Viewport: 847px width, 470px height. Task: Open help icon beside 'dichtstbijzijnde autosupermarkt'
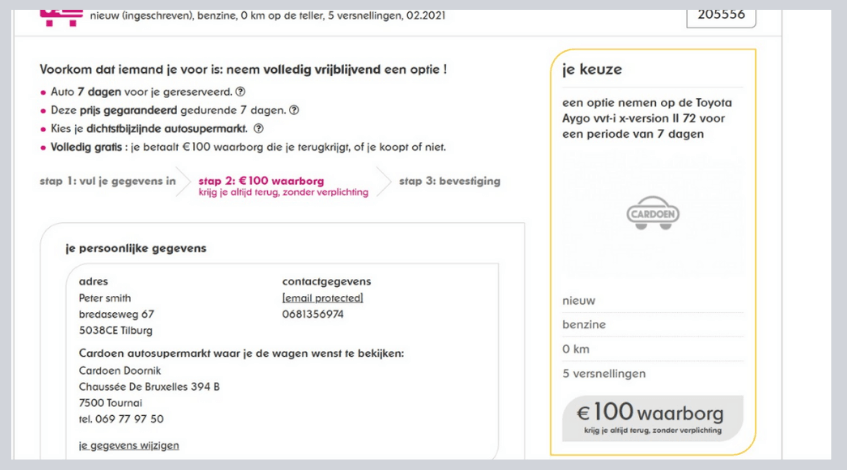point(259,129)
